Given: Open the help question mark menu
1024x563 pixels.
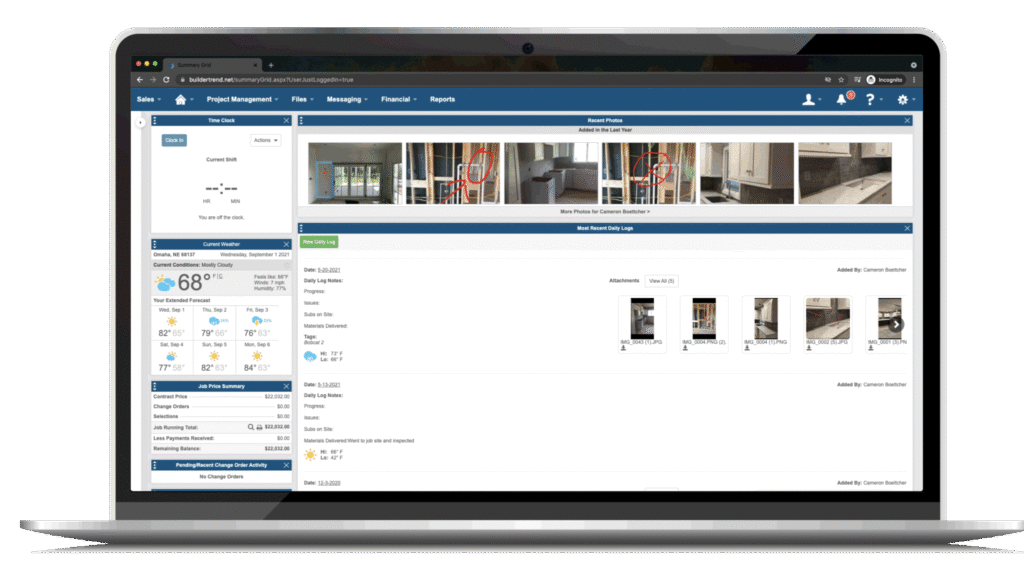Looking at the screenshot, I should [x=870, y=99].
